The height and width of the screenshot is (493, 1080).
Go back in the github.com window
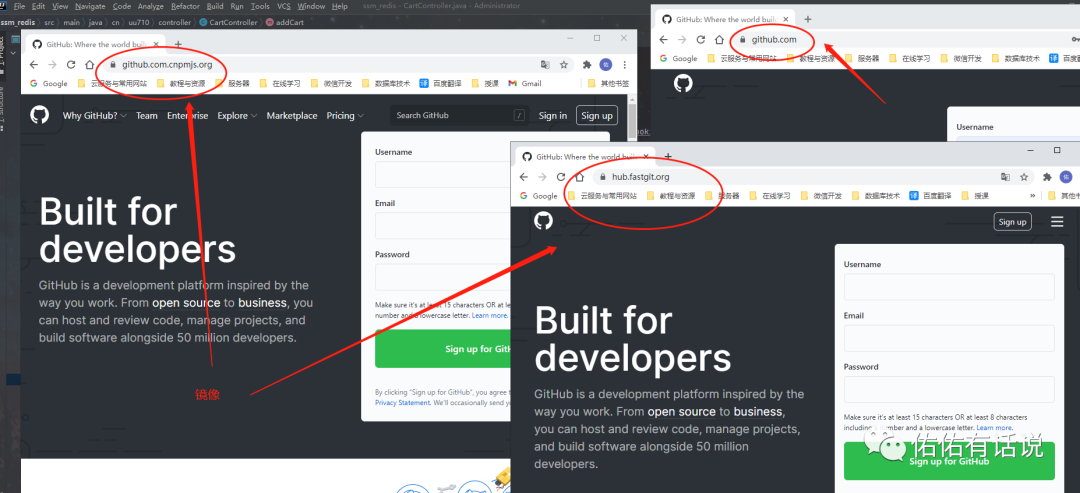pos(663,40)
